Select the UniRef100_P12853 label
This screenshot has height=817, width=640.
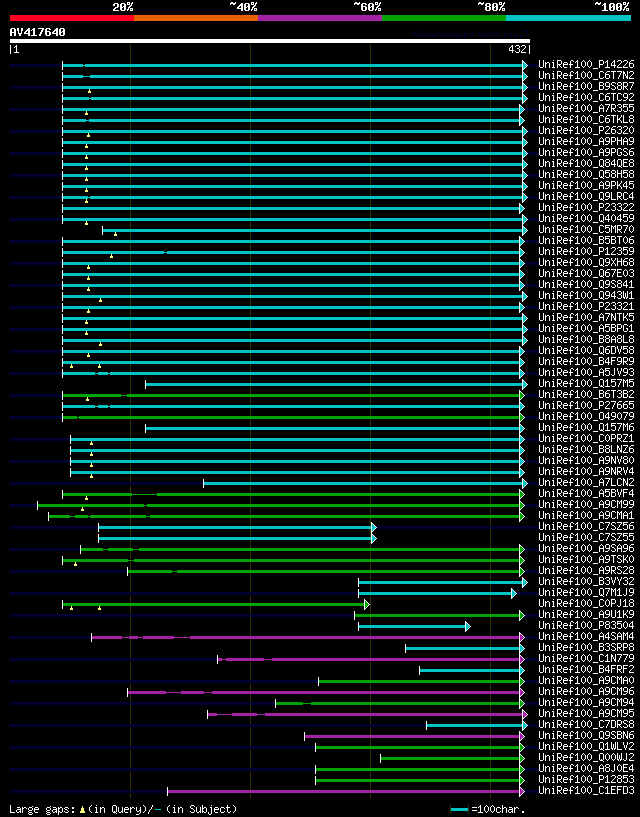pyautogui.click(x=586, y=779)
